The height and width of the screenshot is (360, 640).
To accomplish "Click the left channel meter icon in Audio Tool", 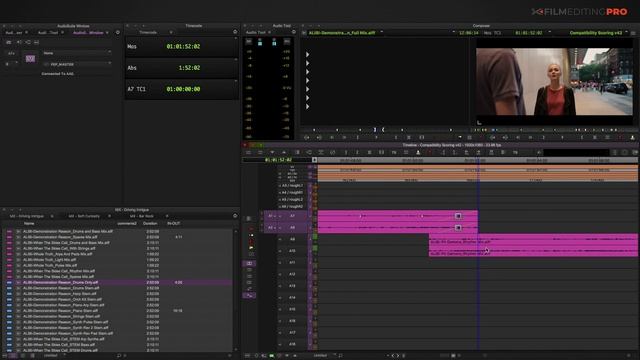I will (x=260, y=42).
